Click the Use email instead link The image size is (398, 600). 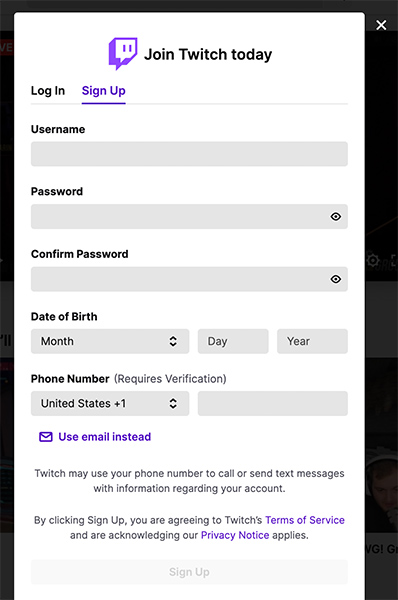point(104,437)
